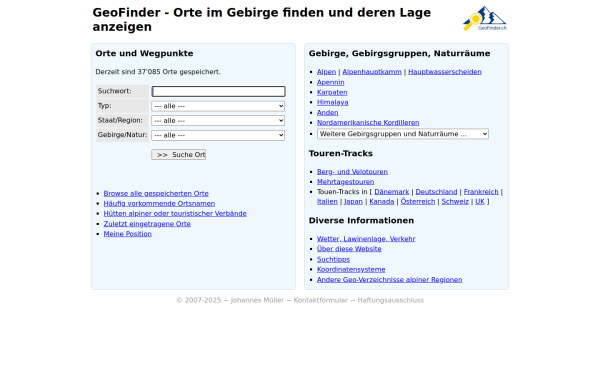Click Johannes Müller in the footer
The width and height of the screenshot is (600, 375).
coord(258,300)
